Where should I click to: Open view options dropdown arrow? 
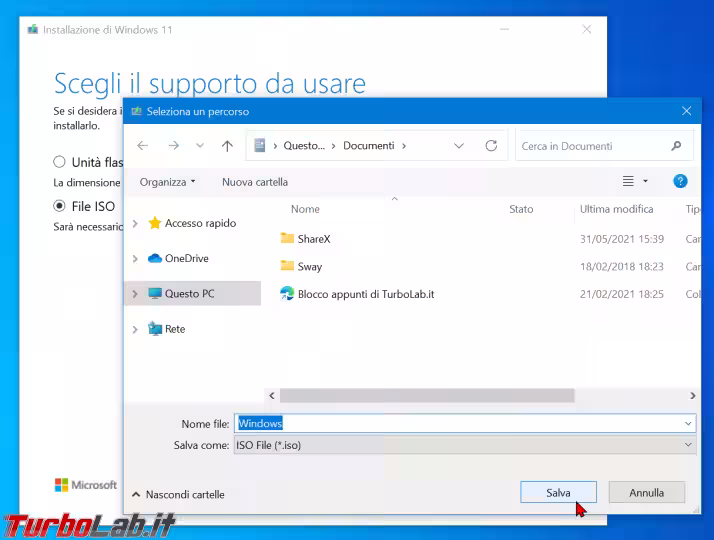point(645,181)
